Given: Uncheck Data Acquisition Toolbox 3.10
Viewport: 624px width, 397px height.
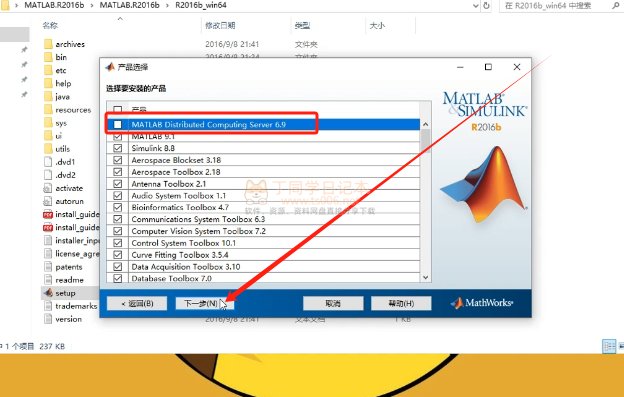Looking at the screenshot, I should click(117, 267).
